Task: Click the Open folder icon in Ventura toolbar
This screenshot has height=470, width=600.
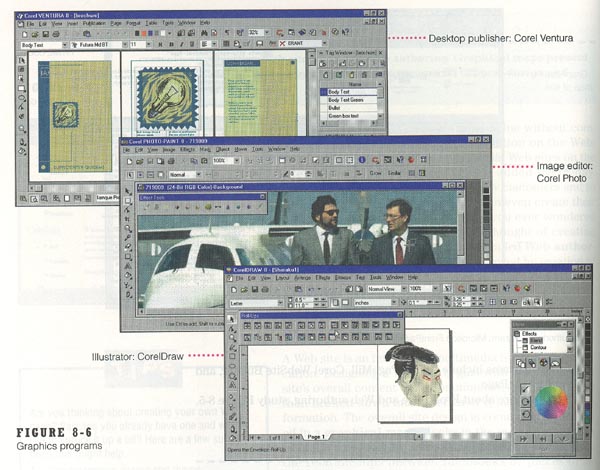Action: [x=34, y=34]
